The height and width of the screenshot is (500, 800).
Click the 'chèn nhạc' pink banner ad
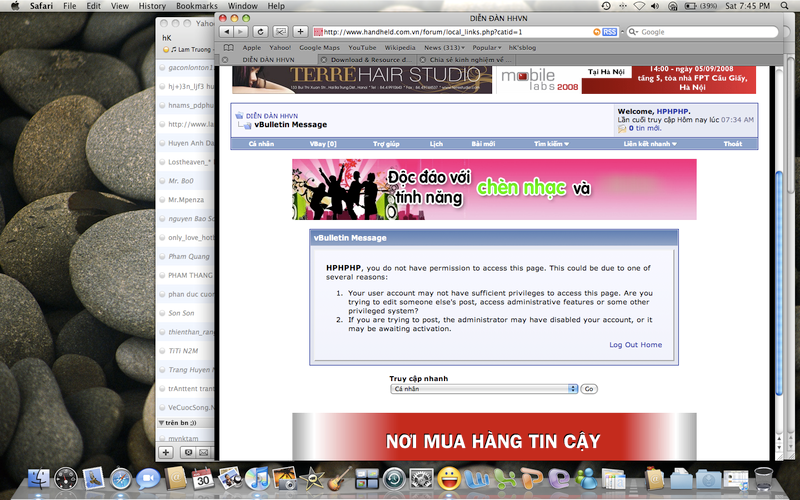coord(494,189)
